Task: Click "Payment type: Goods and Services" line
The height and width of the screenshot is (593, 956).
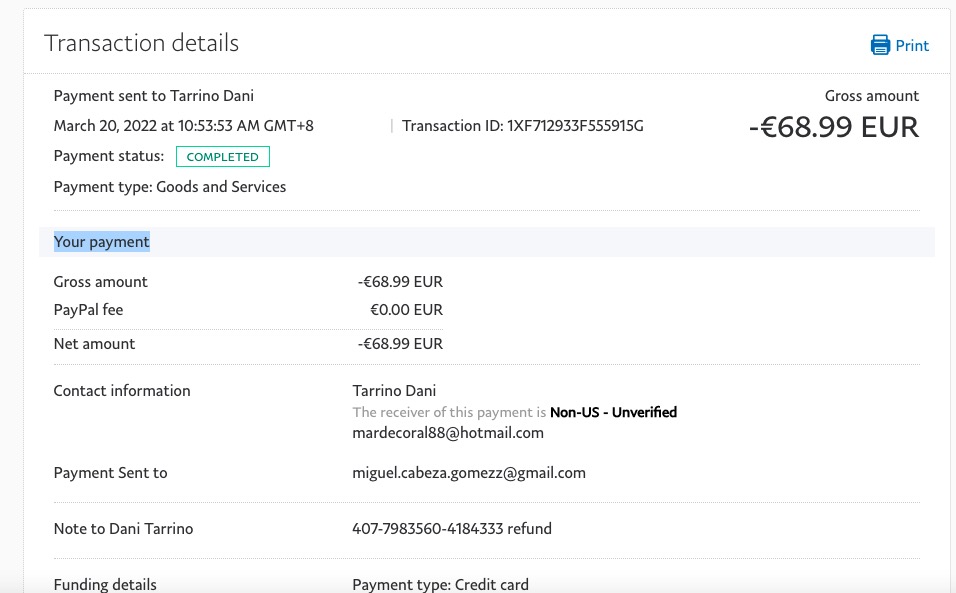Action: tap(170, 187)
